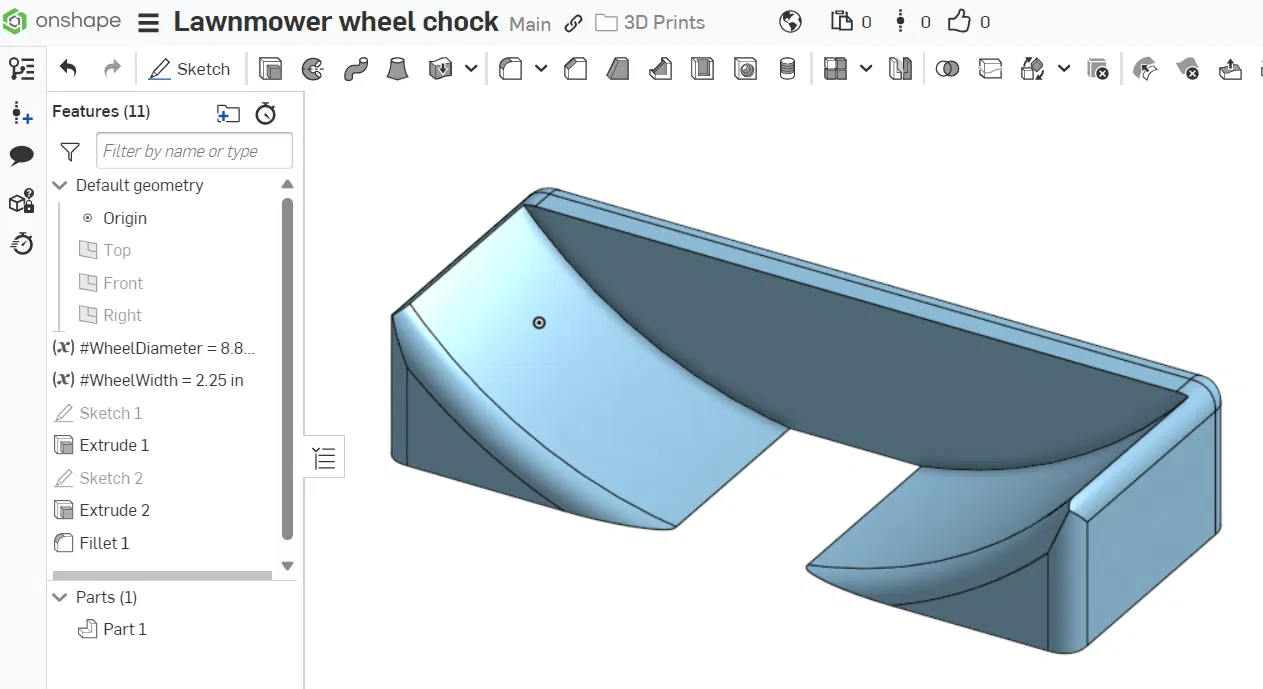
Task: Collapse the Default geometry group
Action: (60, 185)
